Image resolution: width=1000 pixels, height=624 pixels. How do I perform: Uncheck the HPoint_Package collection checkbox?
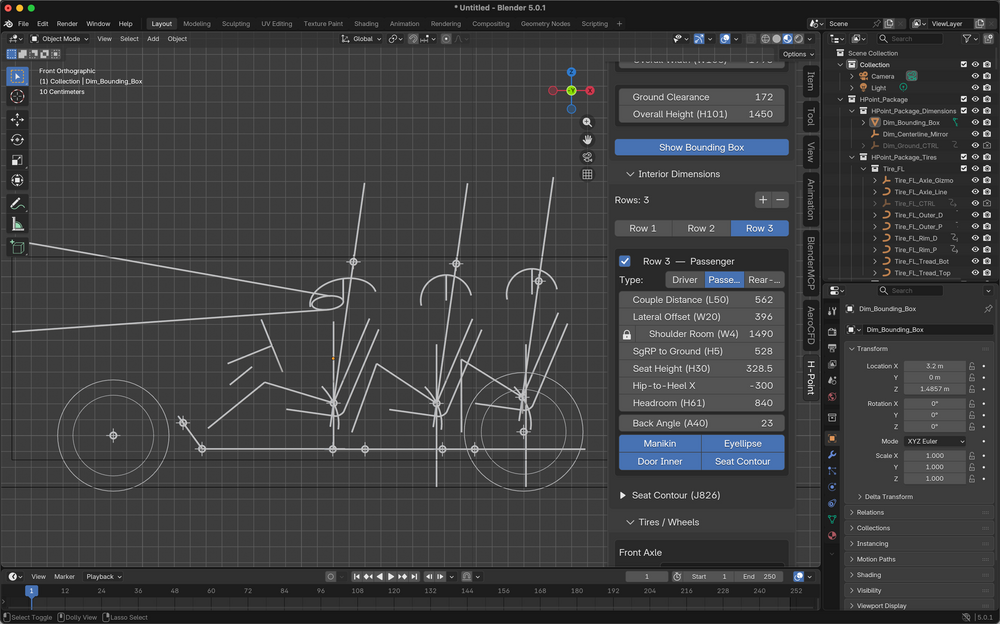point(964,100)
